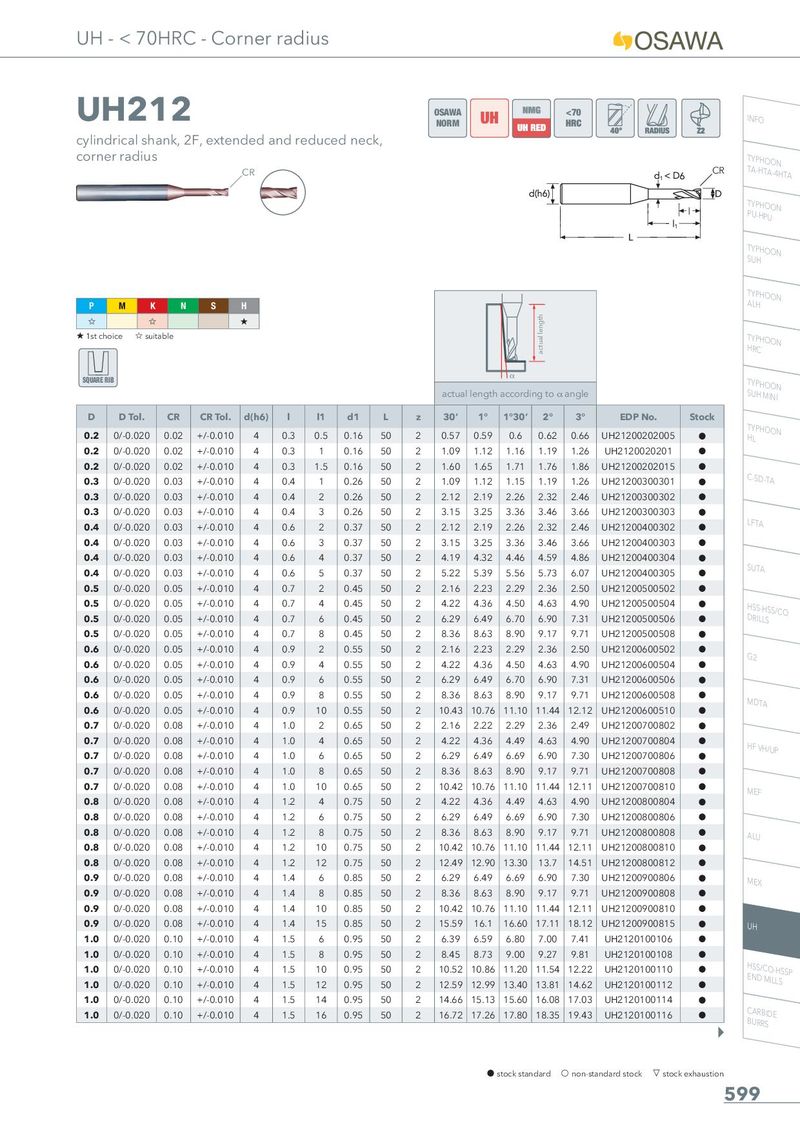Click the RADIUS corner profile icon
The height and width of the screenshot is (1132, 800).
[x=657, y=118]
